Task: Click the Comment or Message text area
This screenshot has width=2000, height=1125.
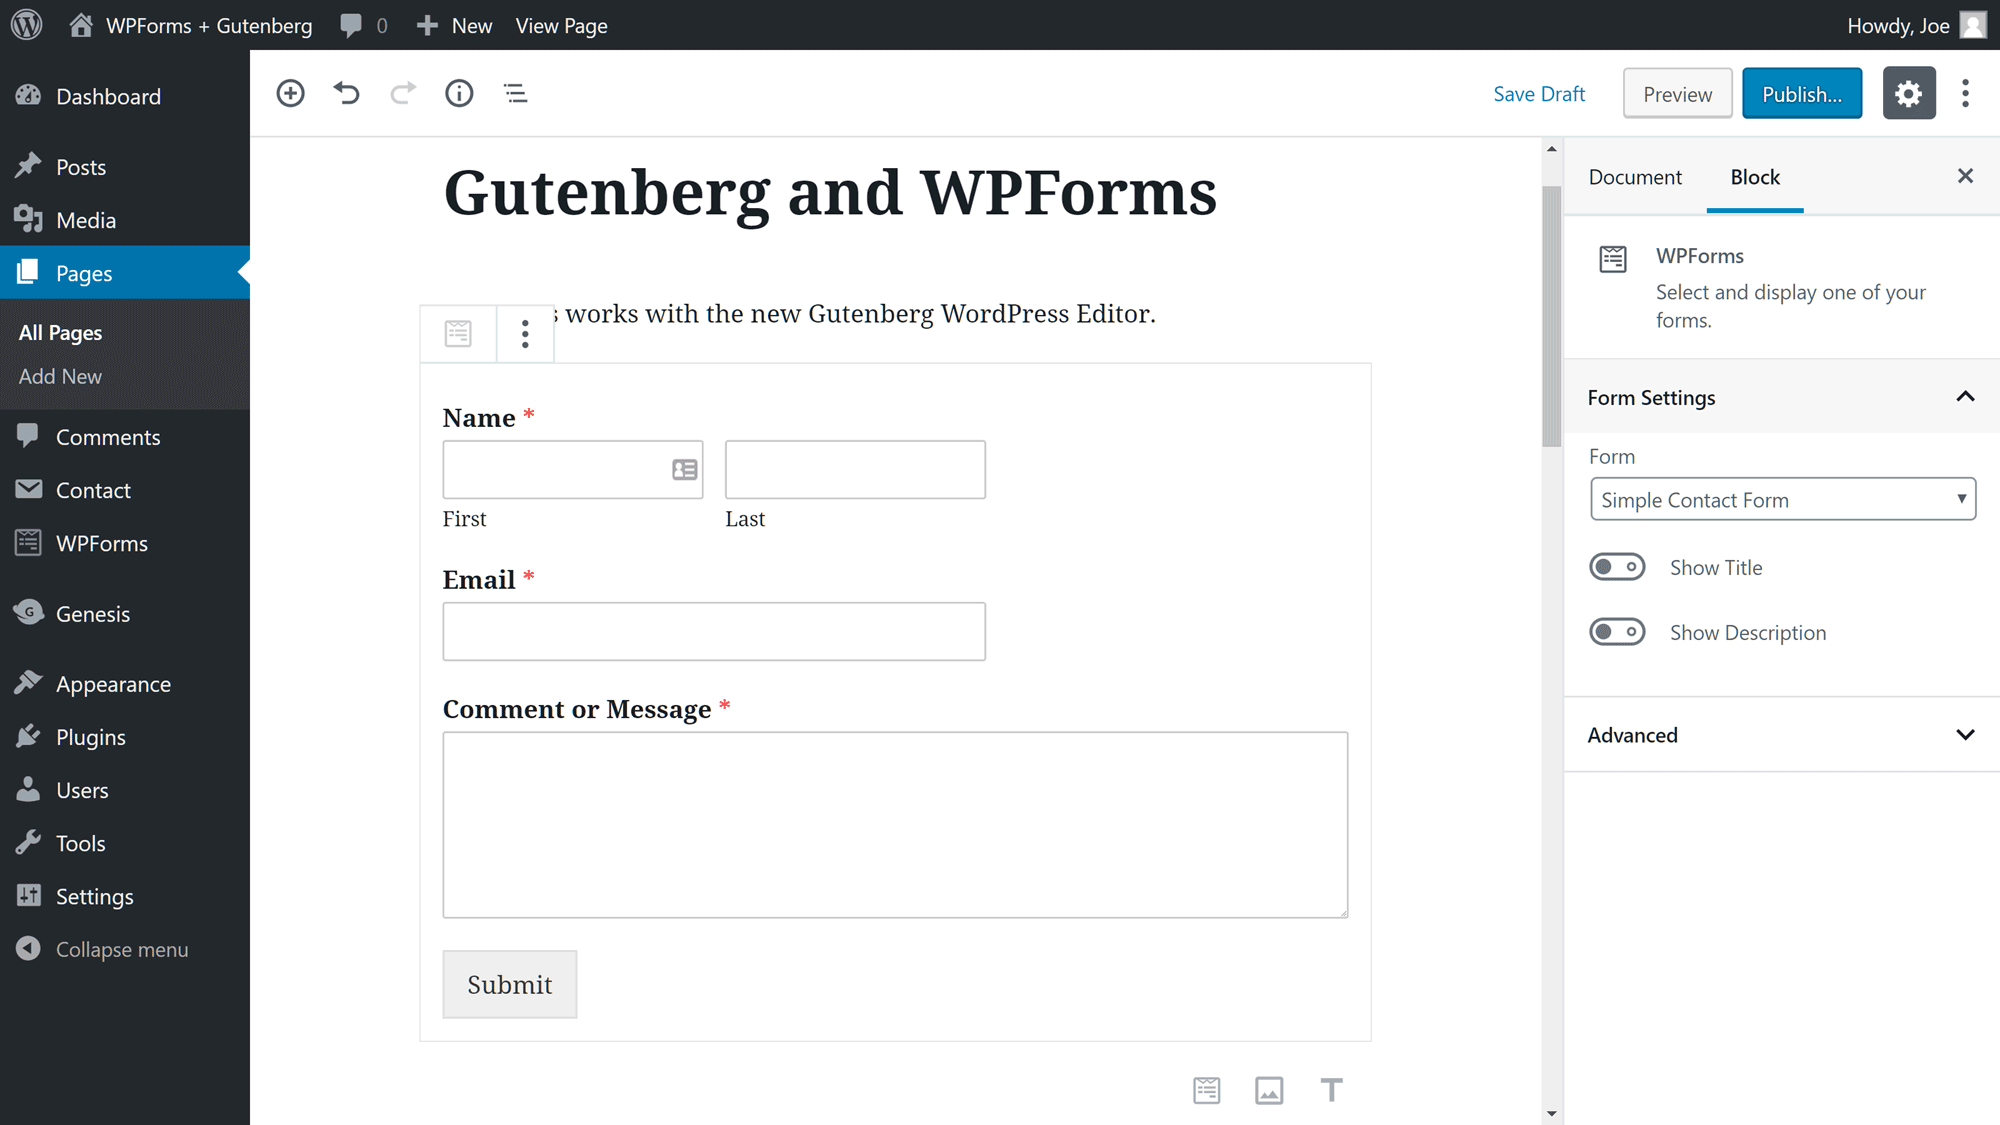Action: (894, 826)
